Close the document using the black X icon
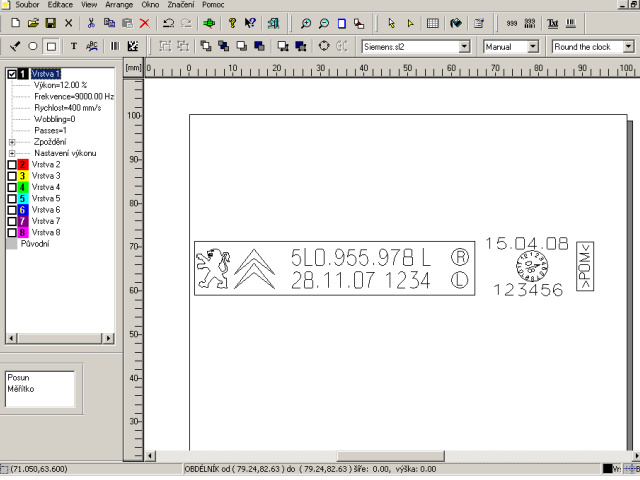 [x=69, y=23]
